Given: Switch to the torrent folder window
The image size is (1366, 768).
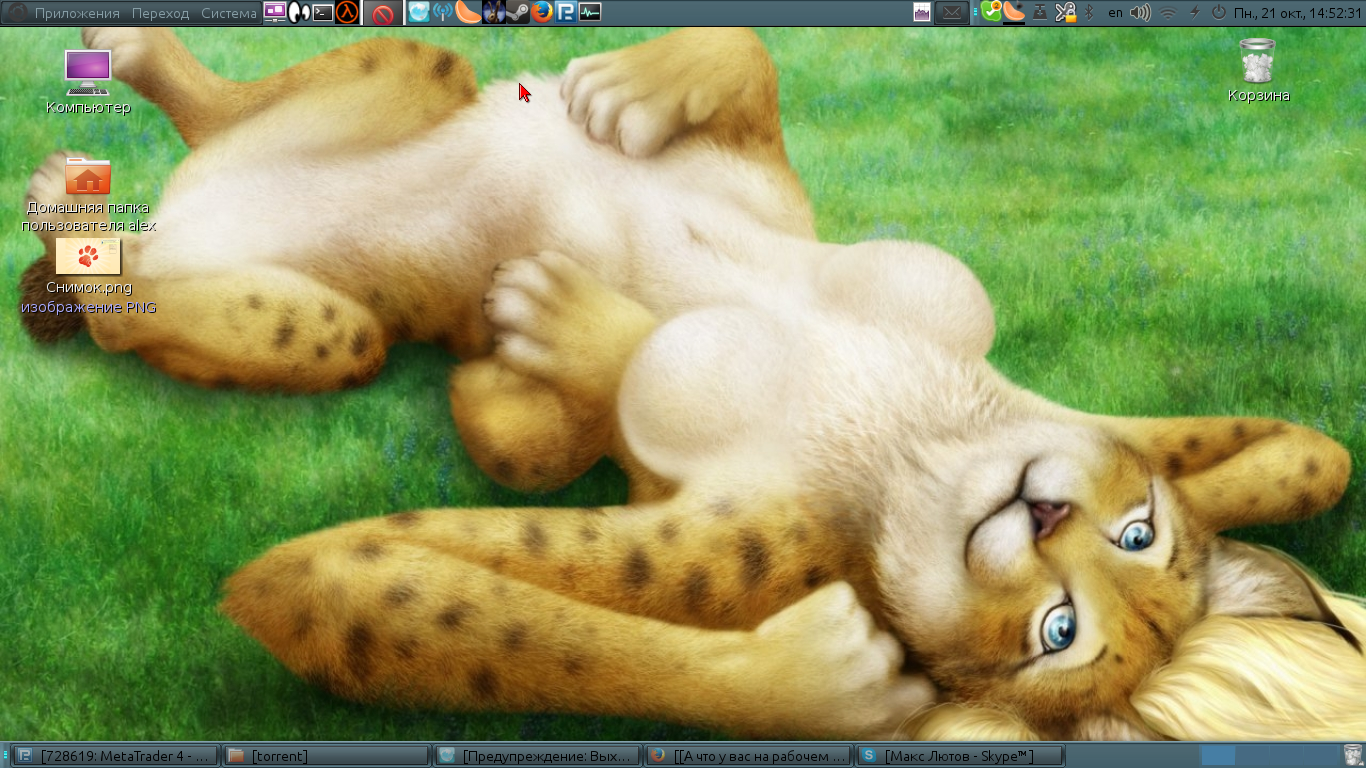Looking at the screenshot, I should (x=325, y=756).
